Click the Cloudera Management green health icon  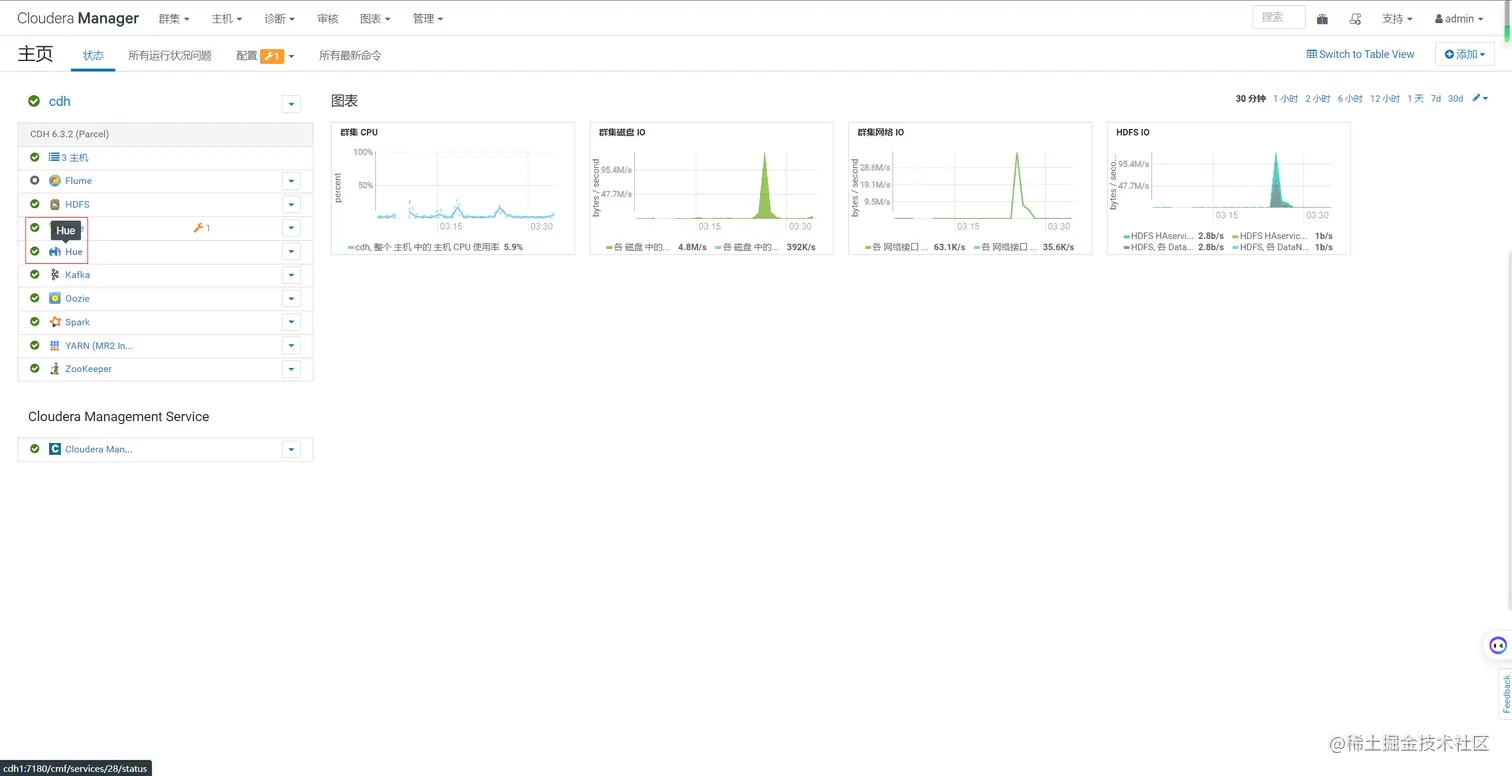click(x=35, y=449)
